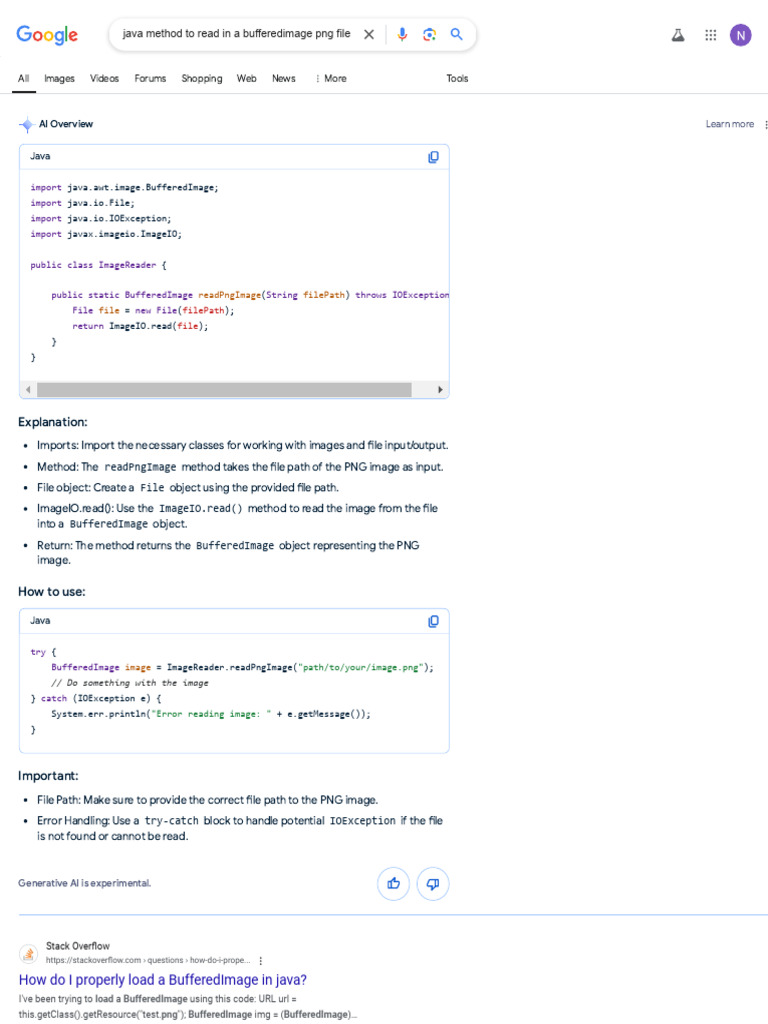Open Search Labs flask icon
768x1024 pixels.
click(678, 35)
